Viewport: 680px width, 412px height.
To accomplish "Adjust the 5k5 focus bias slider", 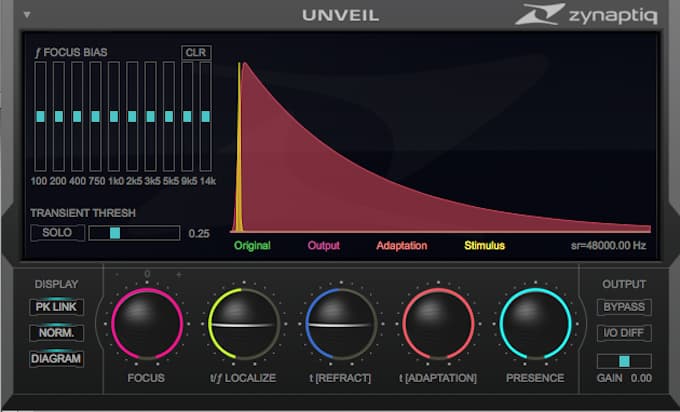I will click(169, 116).
